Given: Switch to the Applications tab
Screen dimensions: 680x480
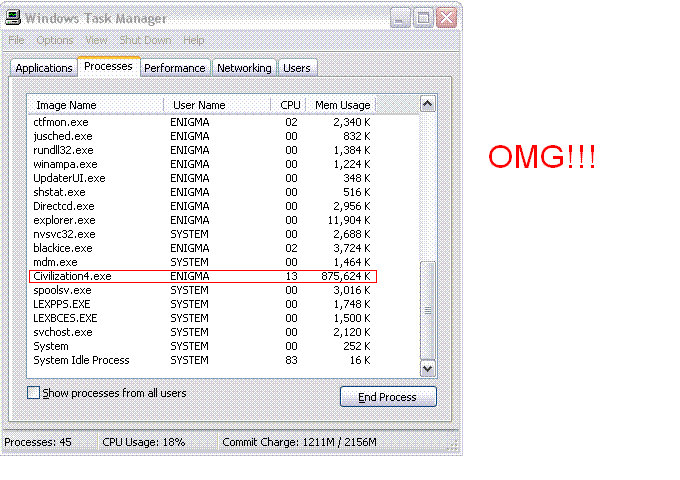Looking at the screenshot, I should point(44,68).
